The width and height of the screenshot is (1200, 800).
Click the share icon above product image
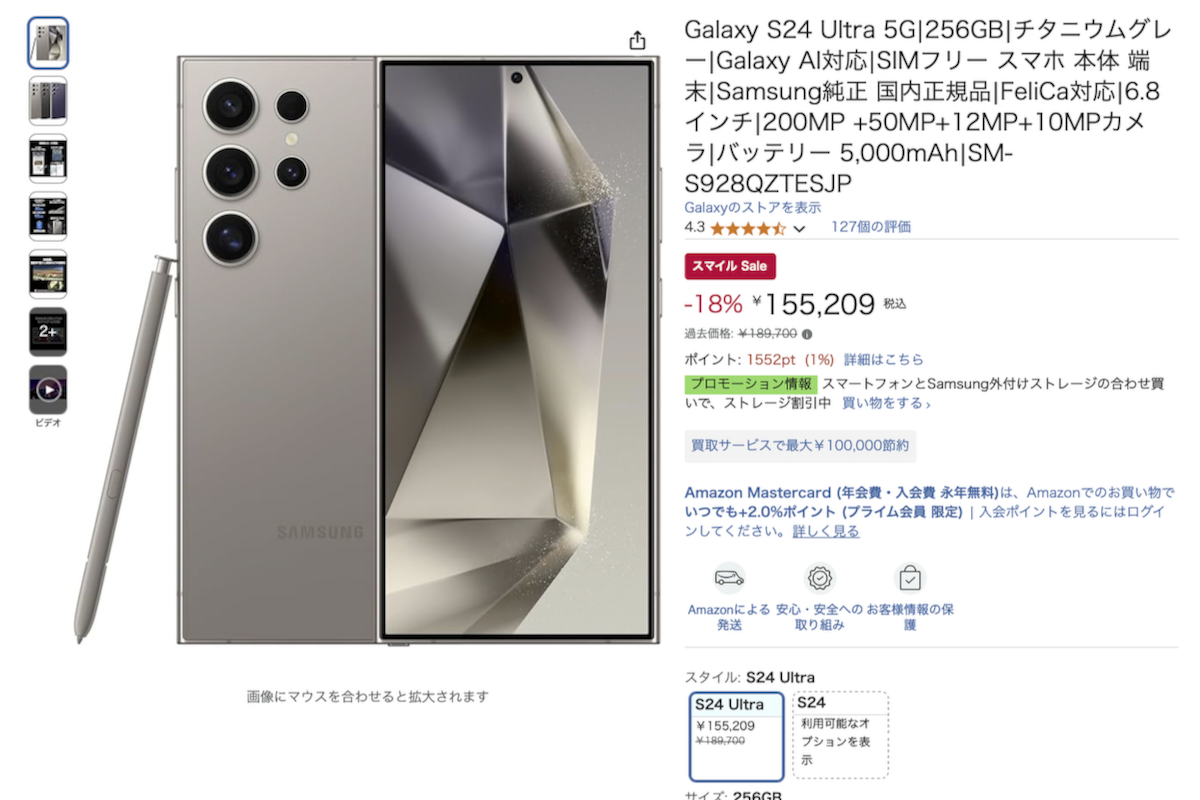(638, 41)
